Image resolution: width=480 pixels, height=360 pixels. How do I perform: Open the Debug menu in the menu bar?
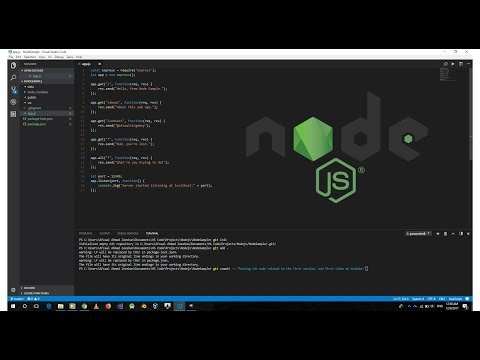point(59,57)
